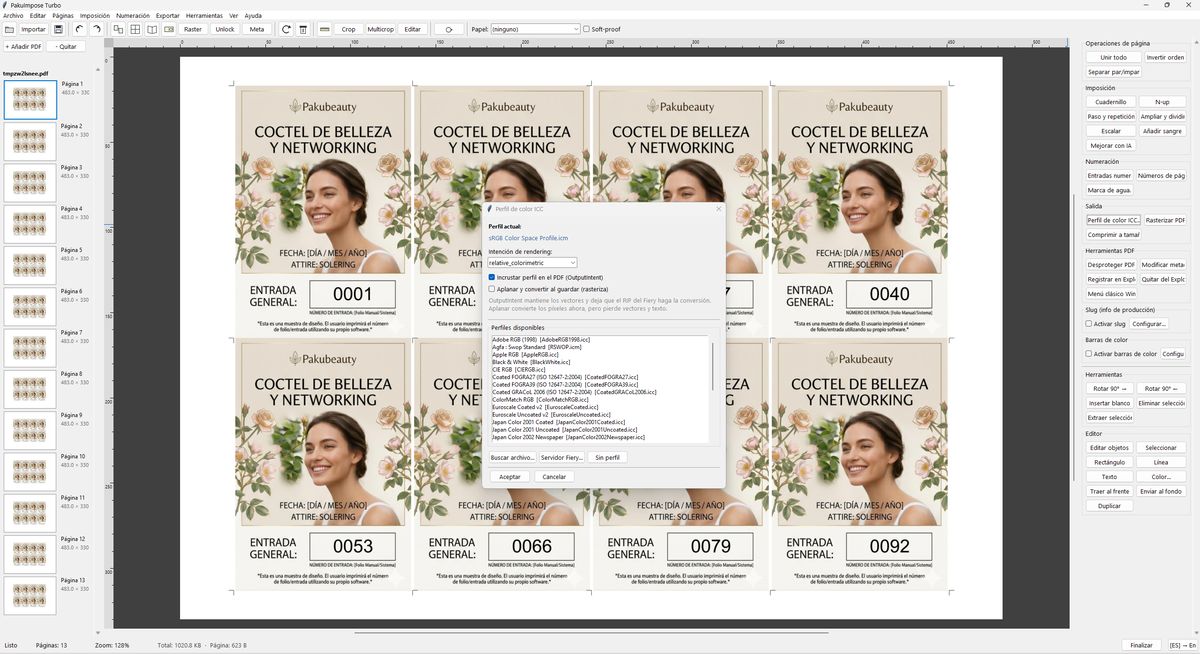The height and width of the screenshot is (654, 1200).
Task: Click the circular rotate icon after Meta
Action: click(x=287, y=29)
